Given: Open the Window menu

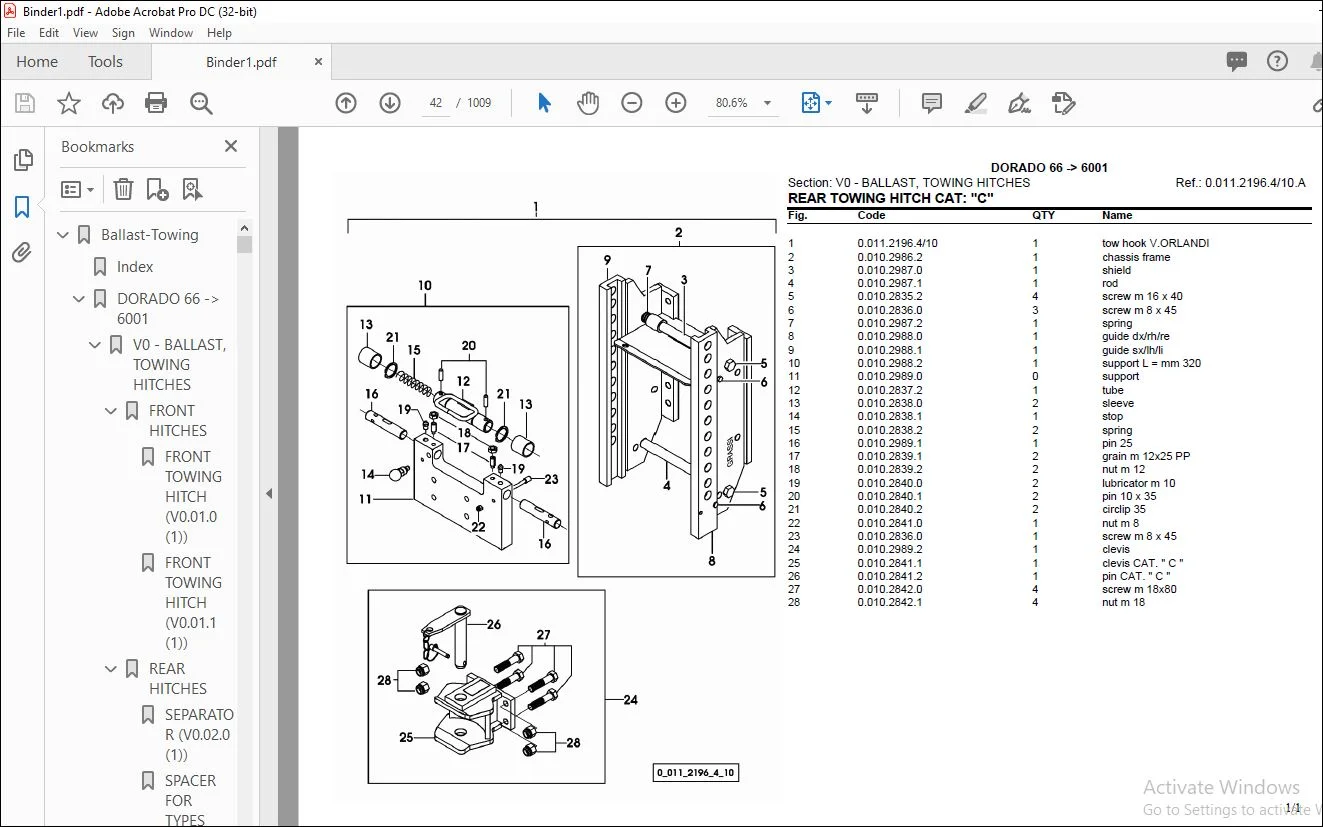Looking at the screenshot, I should click(171, 33).
